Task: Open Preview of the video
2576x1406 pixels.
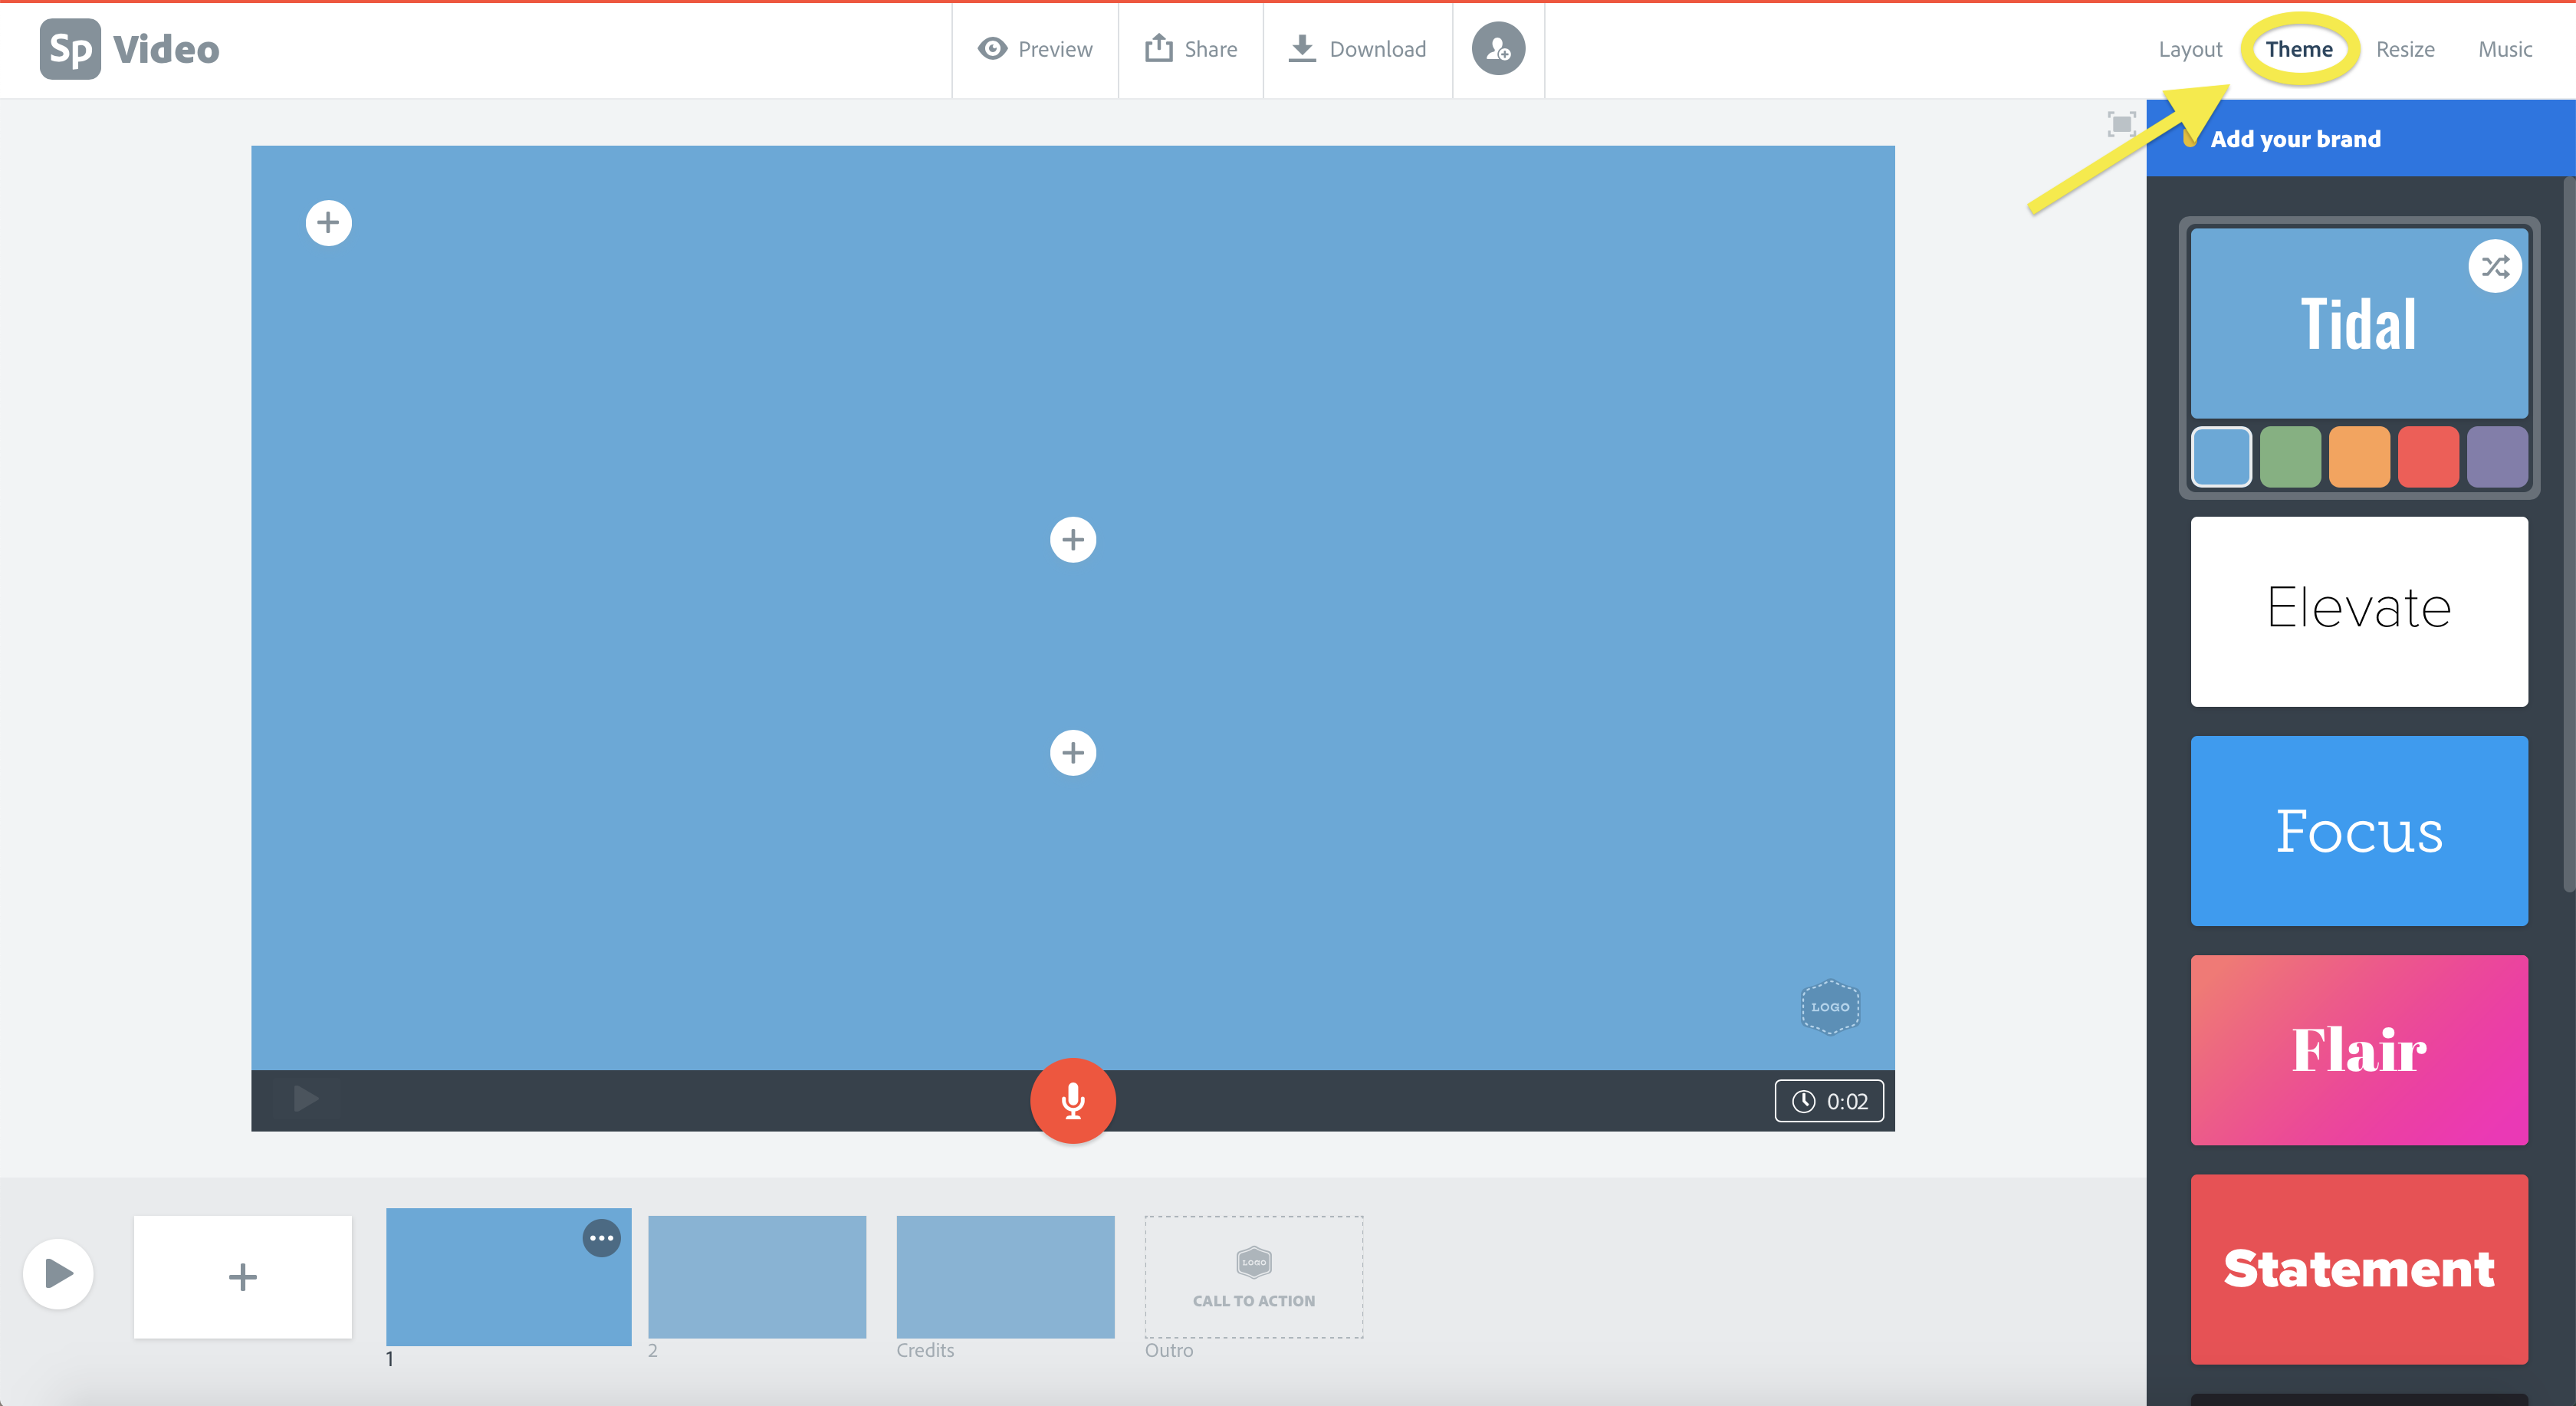Action: [x=1035, y=49]
